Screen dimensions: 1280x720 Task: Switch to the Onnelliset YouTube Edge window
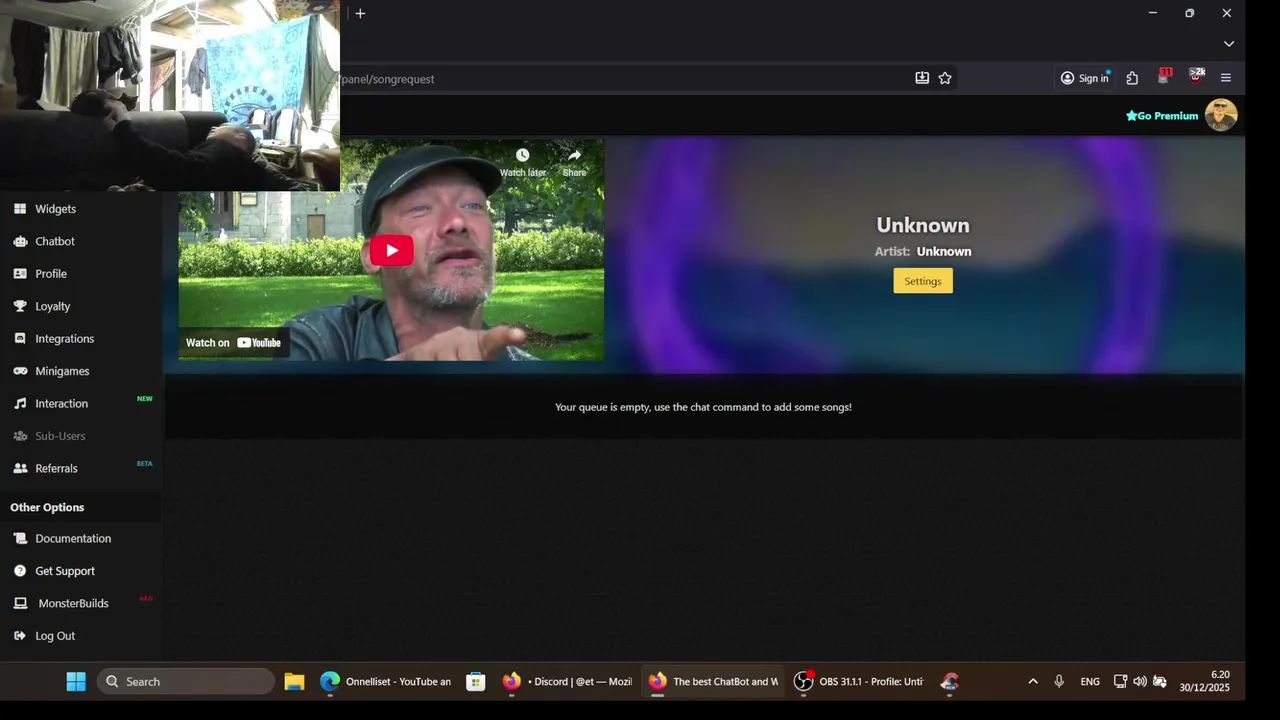[x=386, y=682]
